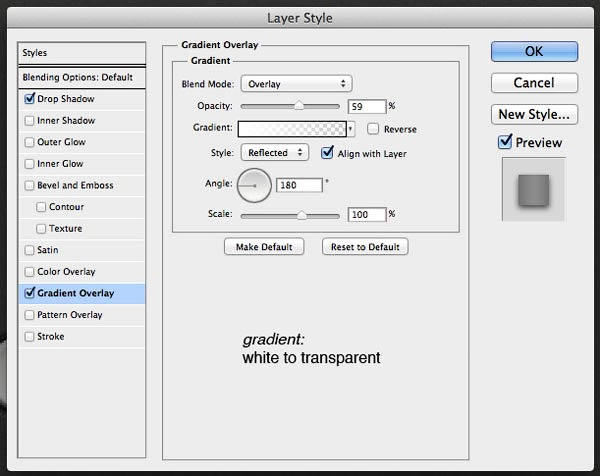Uncheck the Drop Shadow checkbox

[x=29, y=99]
